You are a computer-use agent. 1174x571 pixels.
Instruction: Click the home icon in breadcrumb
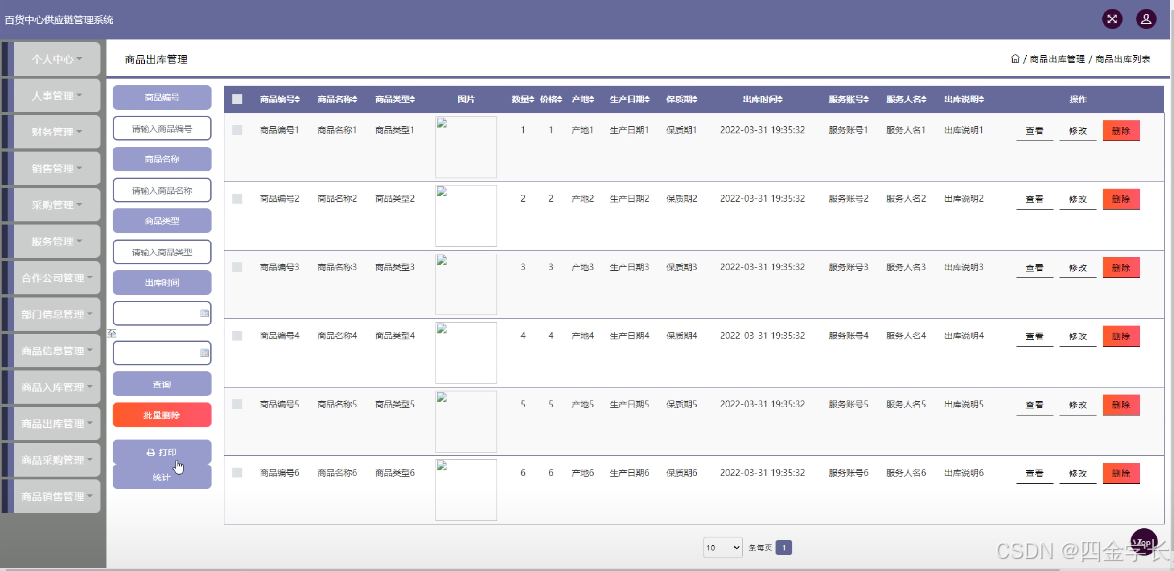click(1015, 58)
